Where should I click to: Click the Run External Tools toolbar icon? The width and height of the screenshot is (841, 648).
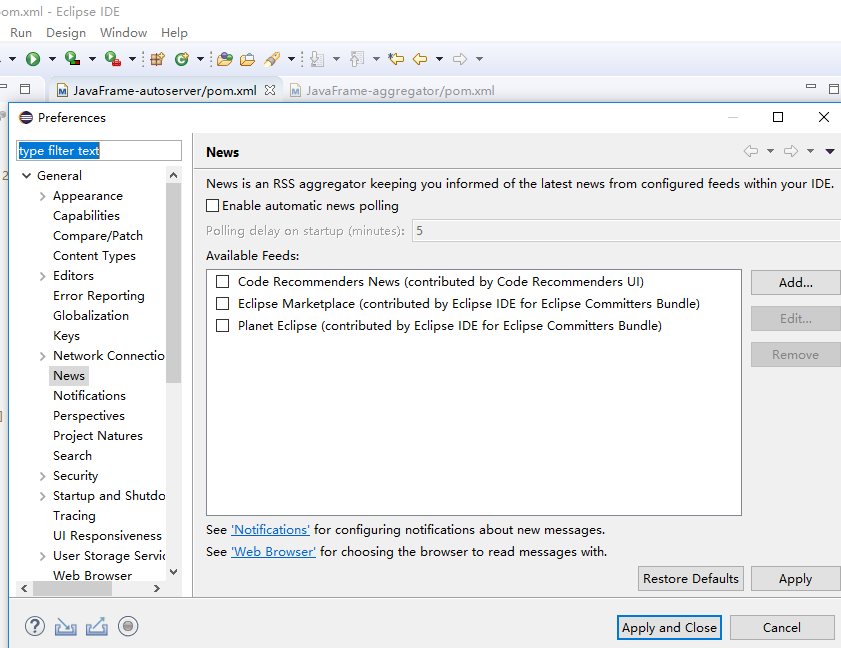112,58
